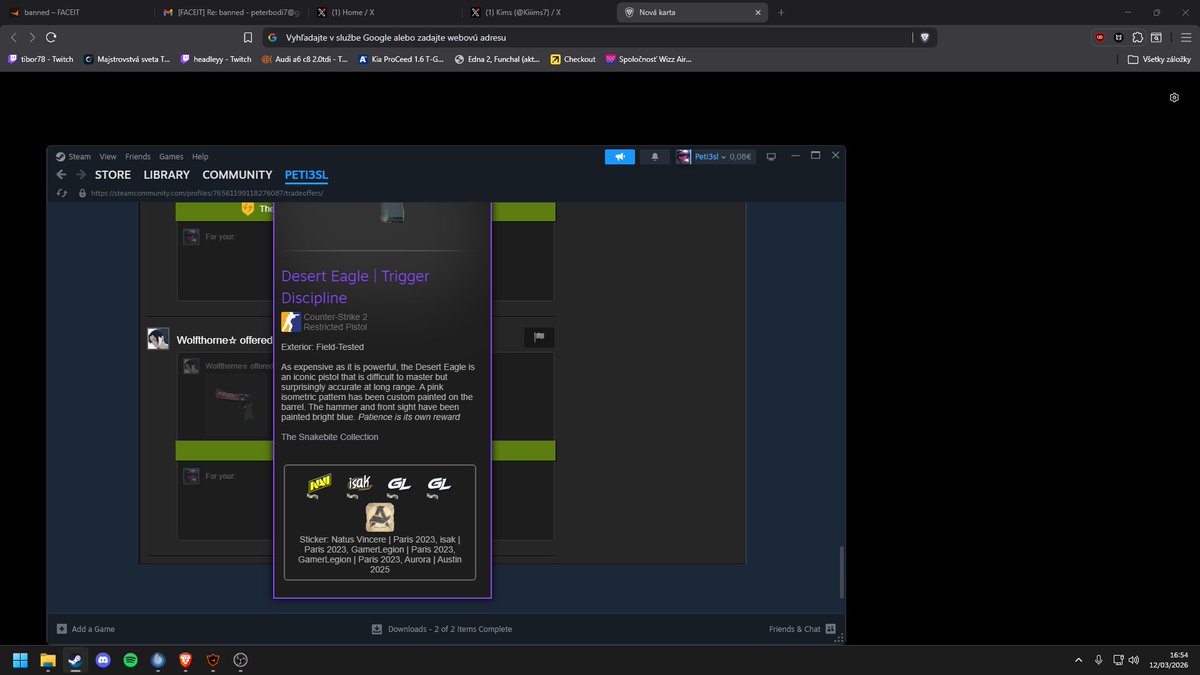Use the Steam page vertical scrollbar
This screenshot has height=675, width=1200.
[x=841, y=571]
